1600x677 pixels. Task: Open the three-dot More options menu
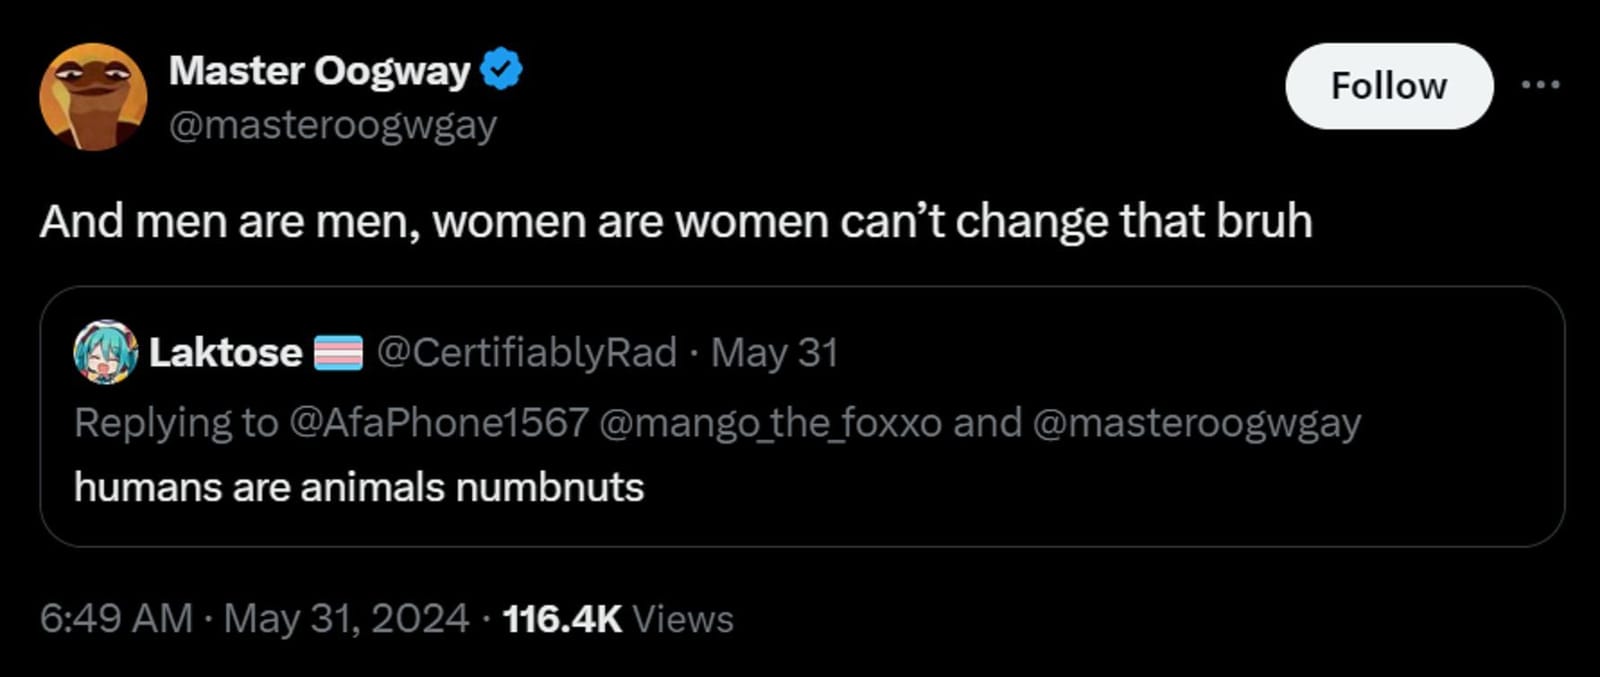click(1540, 86)
